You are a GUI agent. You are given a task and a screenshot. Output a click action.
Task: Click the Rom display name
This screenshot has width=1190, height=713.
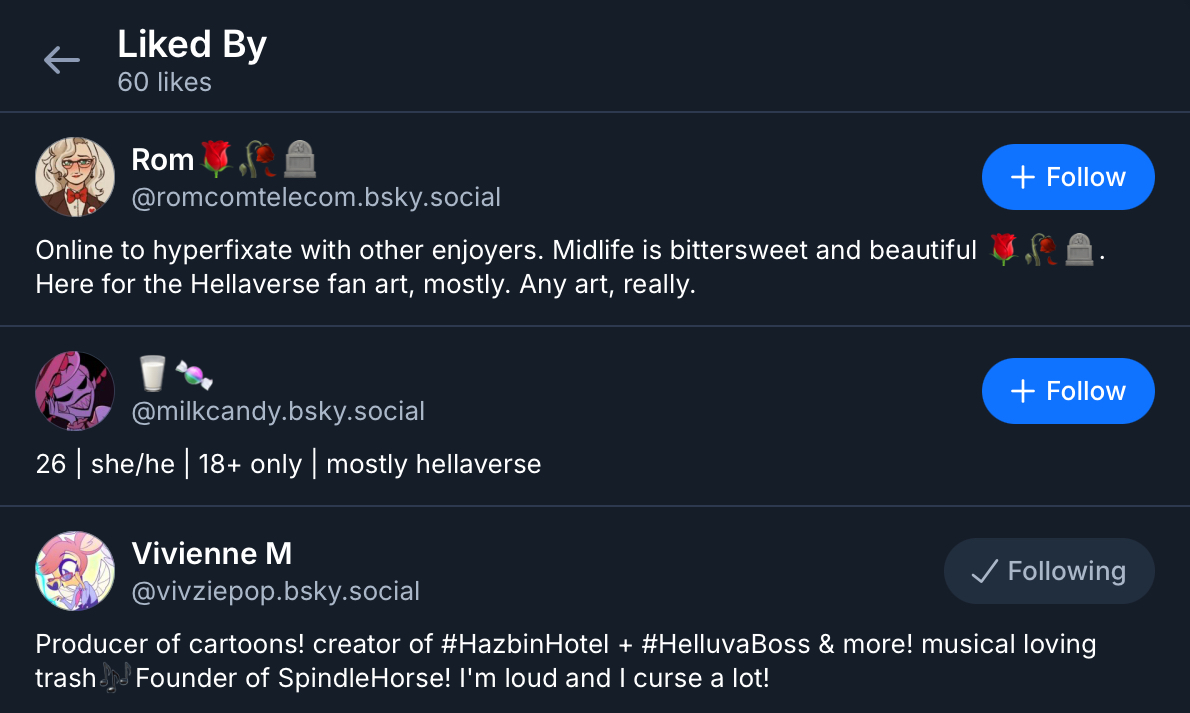pos(163,159)
